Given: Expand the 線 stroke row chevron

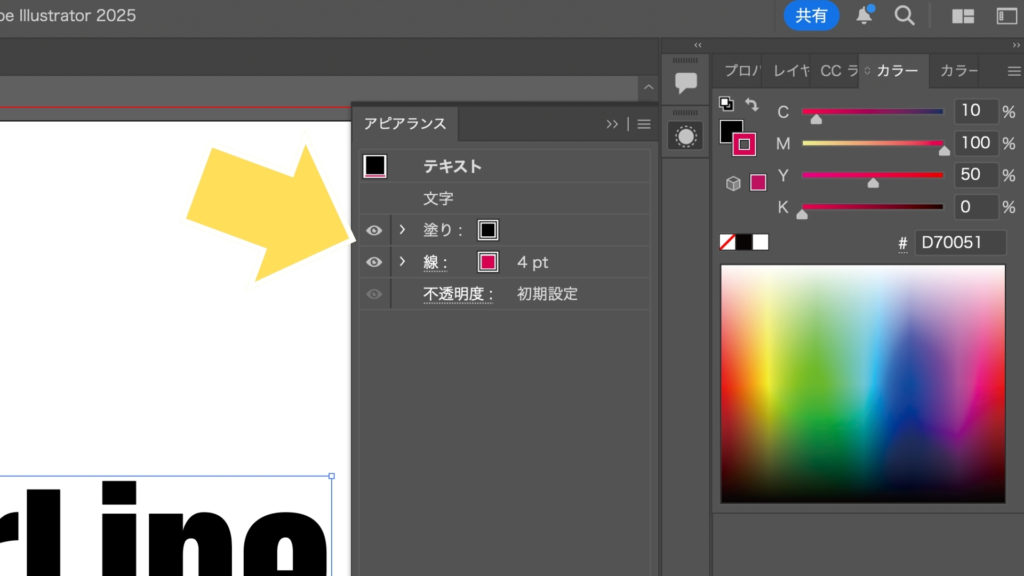Looking at the screenshot, I should (x=402, y=262).
